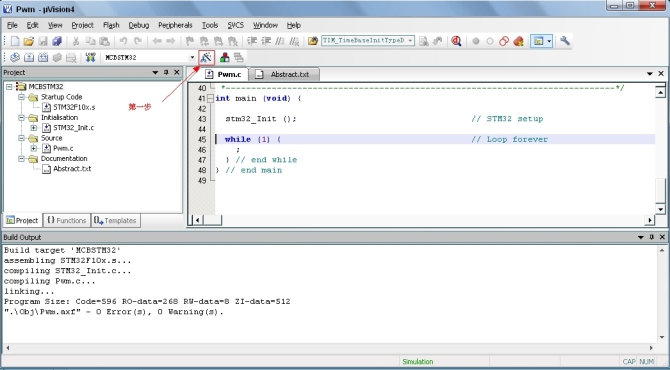Click the Copy icon in the toolbar
This screenshot has width=670, height=370.
pos(90,41)
